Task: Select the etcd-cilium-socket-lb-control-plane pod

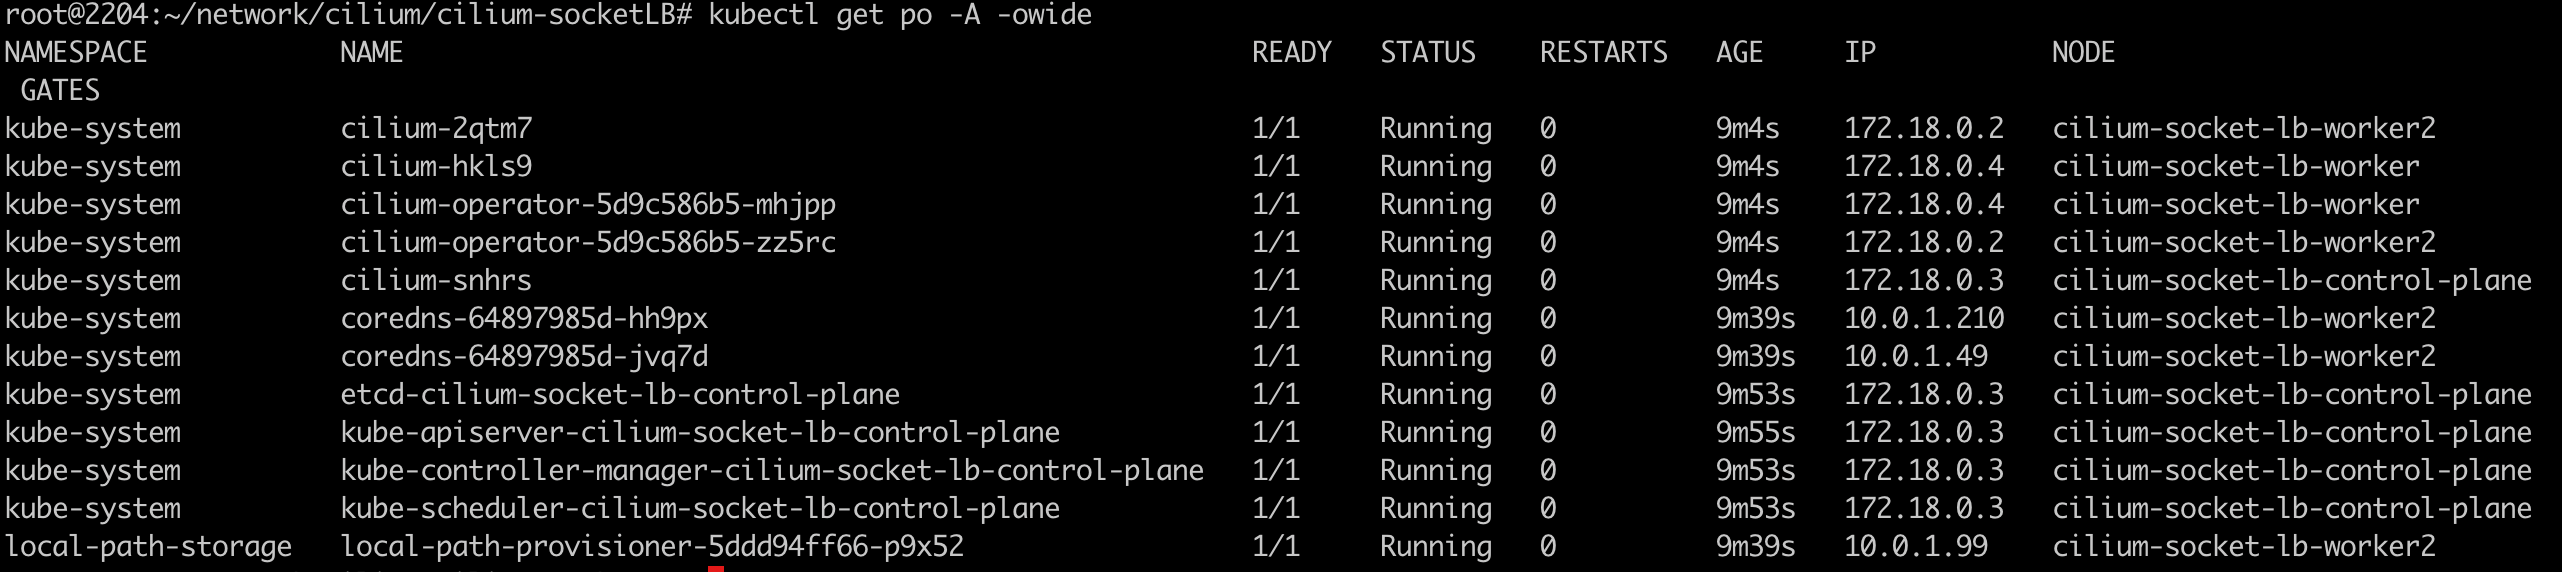Action: (620, 395)
